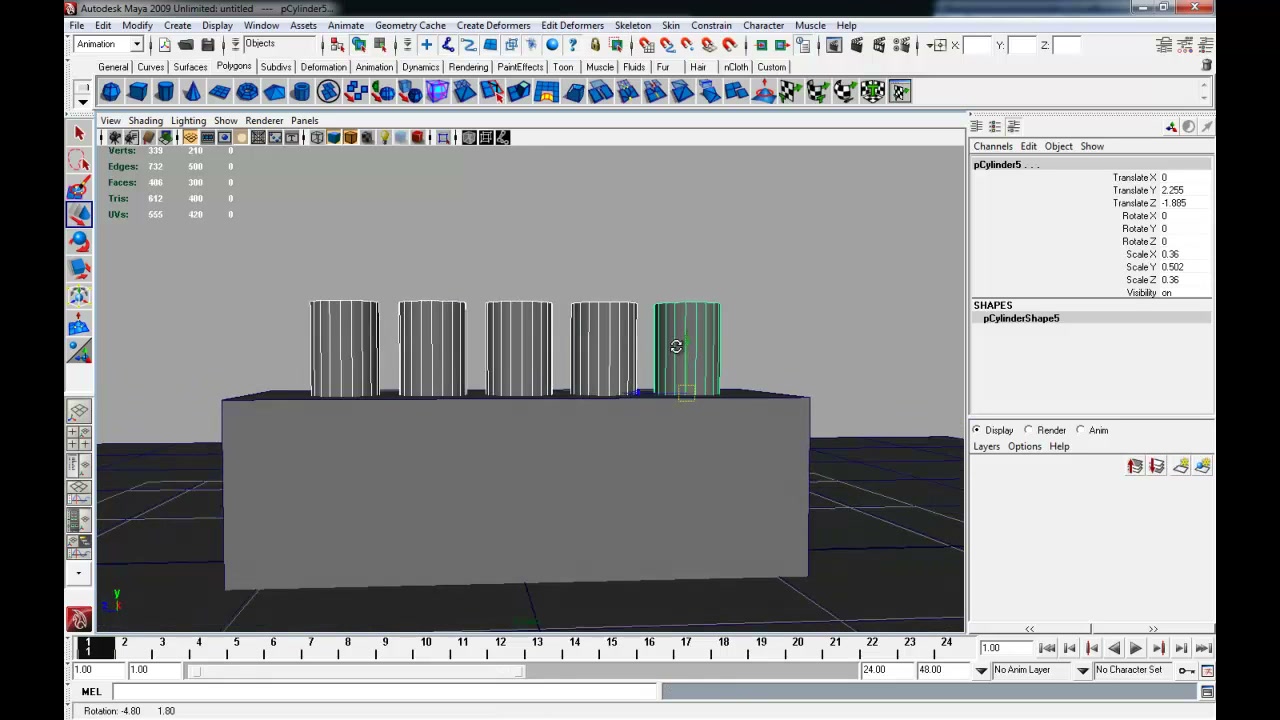This screenshot has height=720, width=1280.
Task: Go to start of playback range
Action: click(x=1047, y=648)
